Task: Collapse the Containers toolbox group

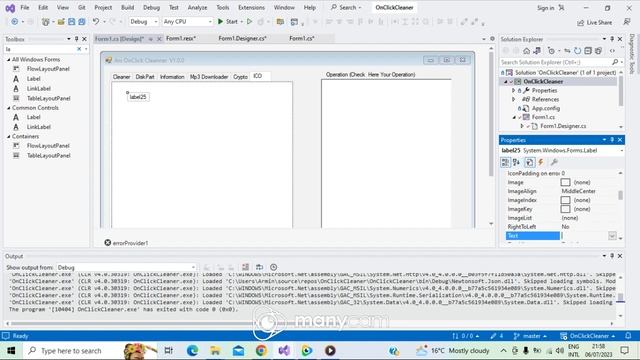Action: [9, 136]
